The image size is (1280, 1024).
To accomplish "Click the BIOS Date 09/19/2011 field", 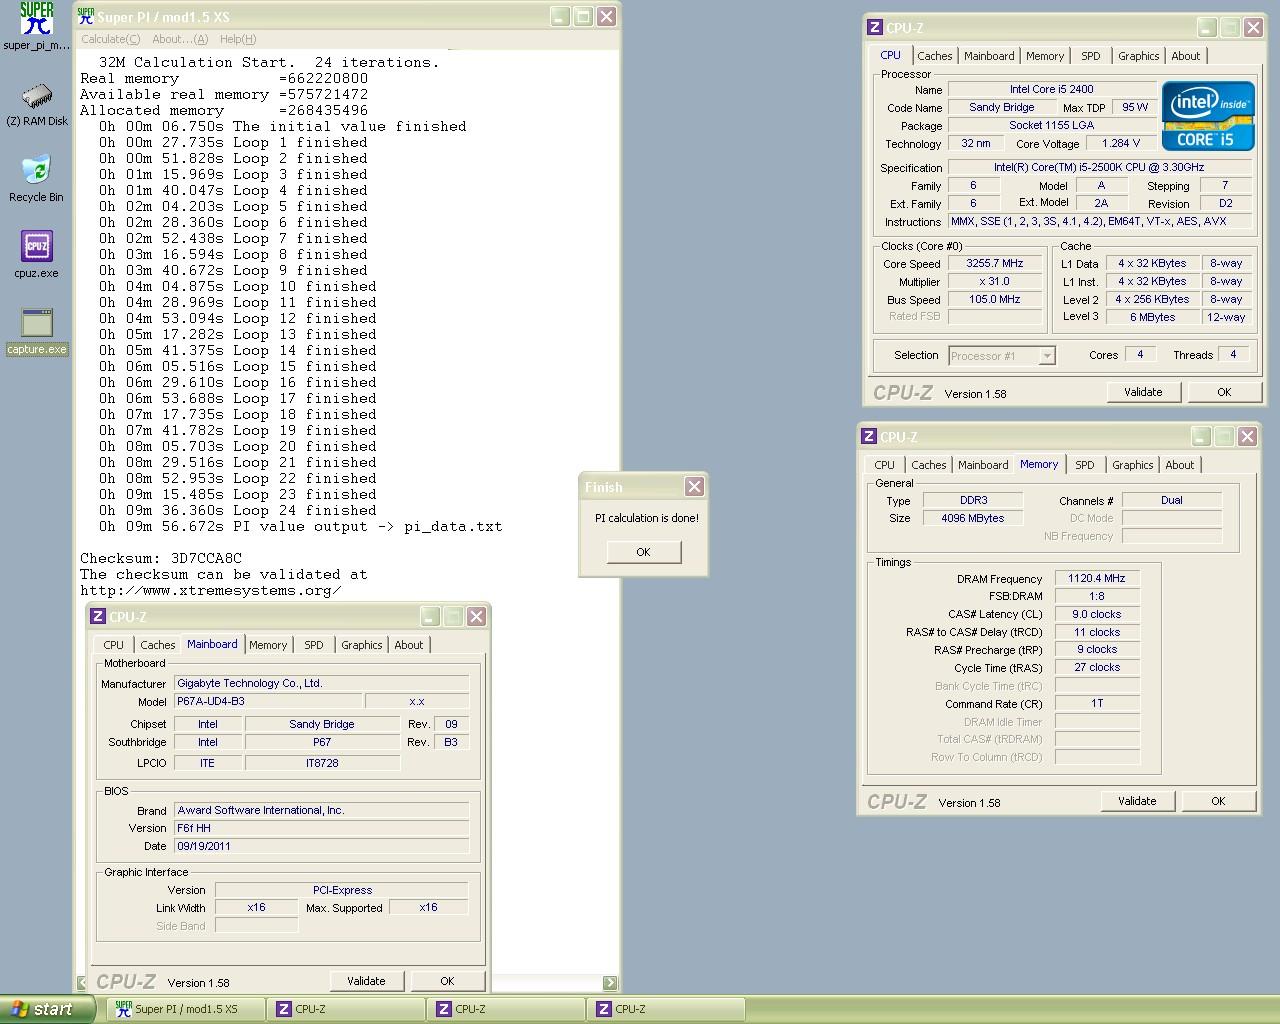I will pos(321,846).
